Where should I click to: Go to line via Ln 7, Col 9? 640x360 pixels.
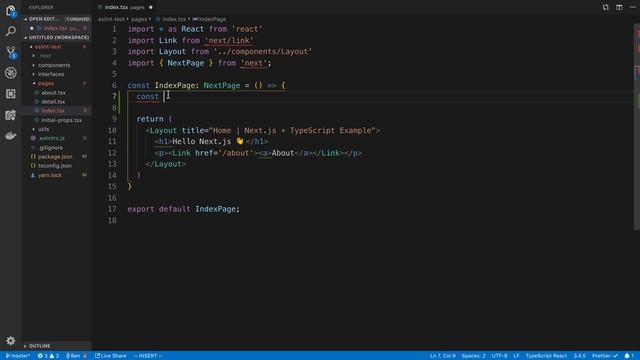(442, 356)
